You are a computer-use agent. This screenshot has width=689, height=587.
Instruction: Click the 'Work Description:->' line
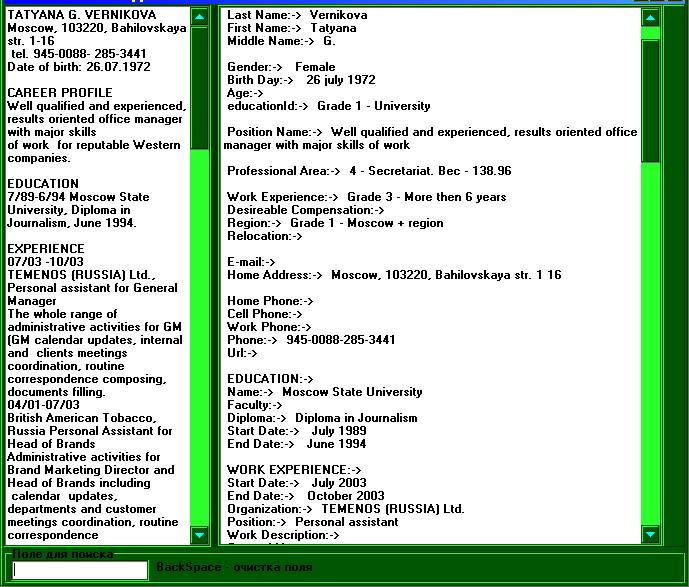tap(283, 535)
